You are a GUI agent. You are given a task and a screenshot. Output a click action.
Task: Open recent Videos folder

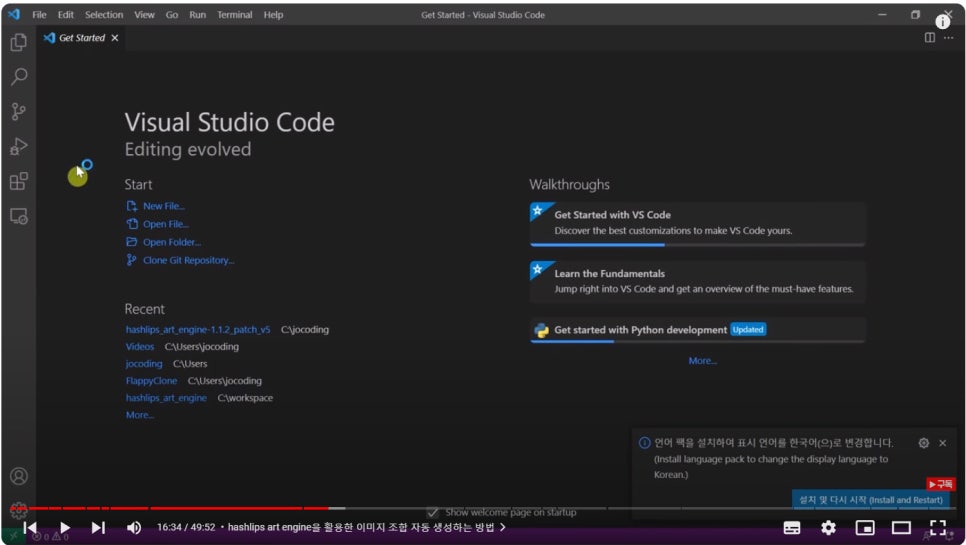click(x=140, y=347)
